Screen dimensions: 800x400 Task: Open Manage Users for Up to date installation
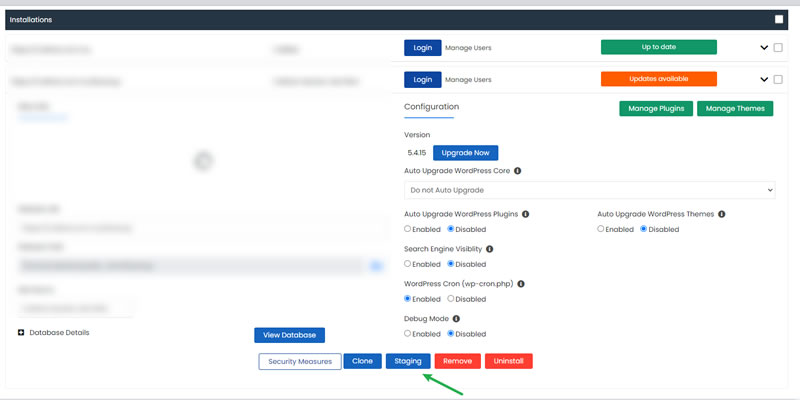point(468,48)
